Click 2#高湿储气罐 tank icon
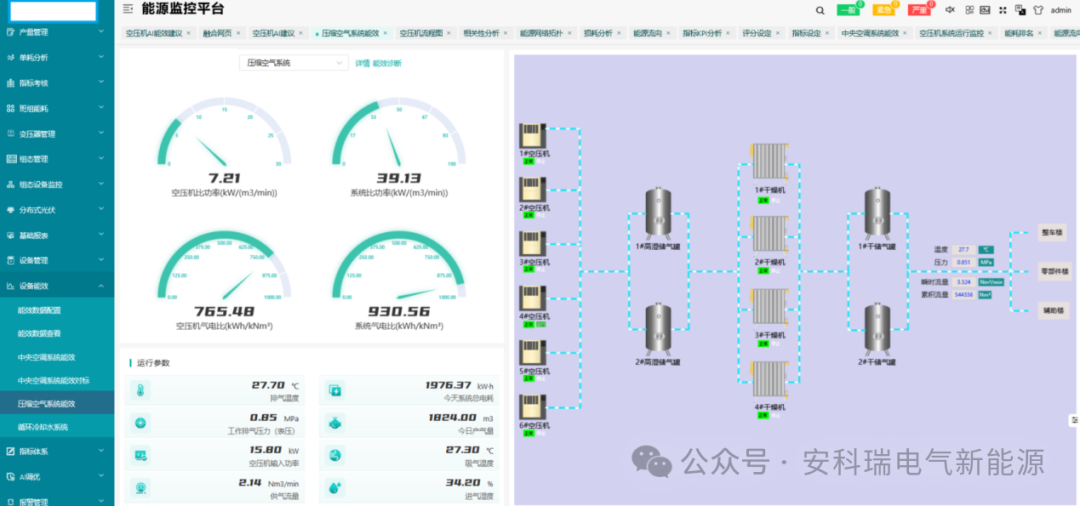 click(x=658, y=329)
